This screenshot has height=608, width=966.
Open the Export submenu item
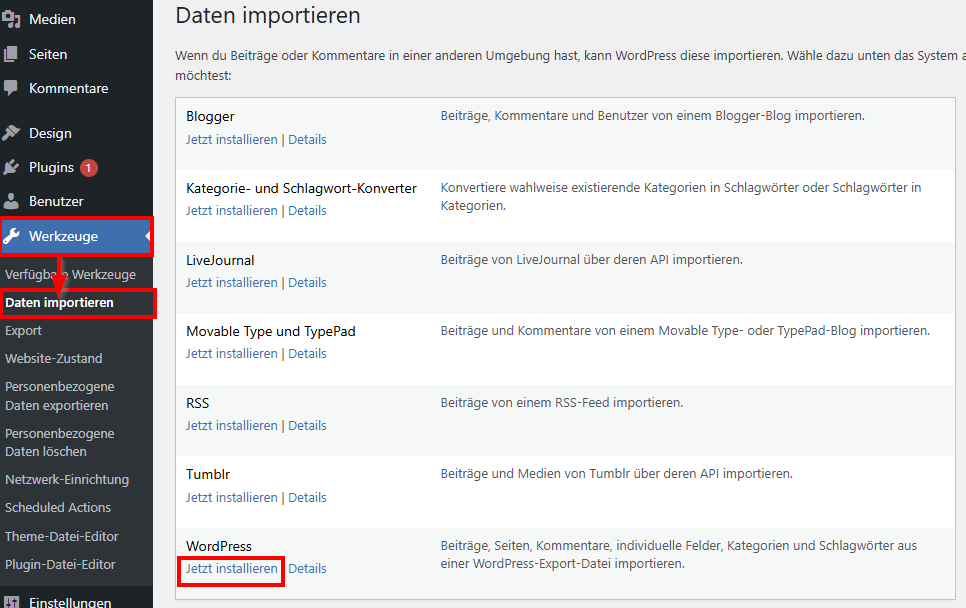point(23,331)
